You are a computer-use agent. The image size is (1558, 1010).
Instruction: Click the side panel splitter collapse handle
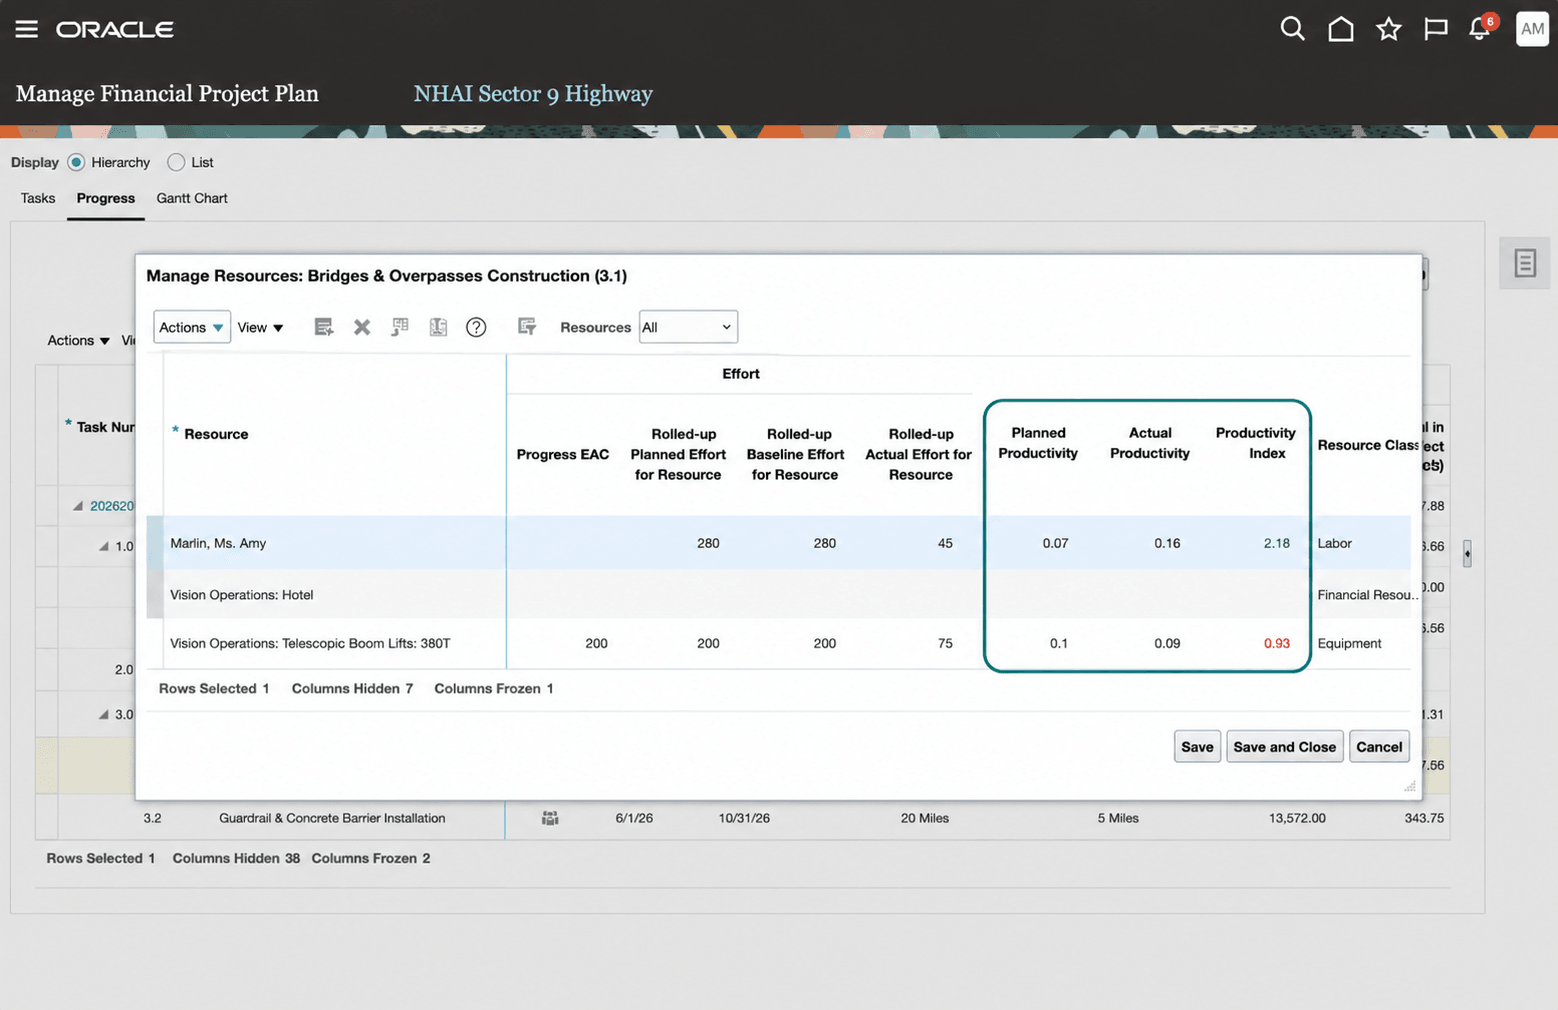1467,553
